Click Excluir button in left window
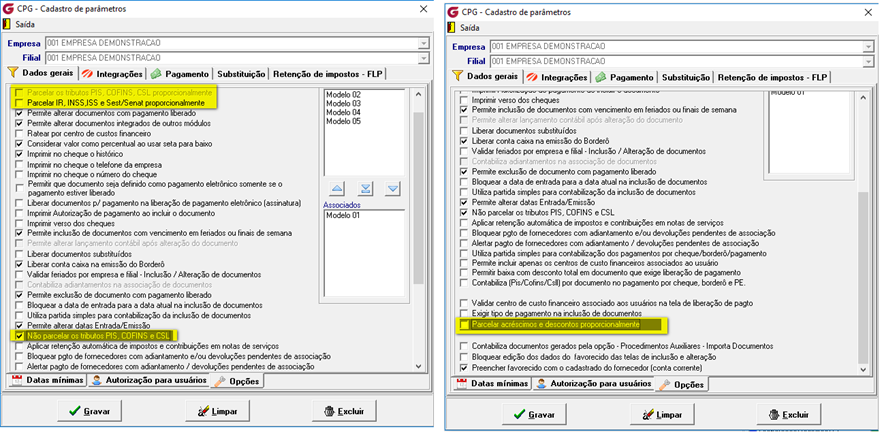The image size is (884, 436). [x=344, y=411]
